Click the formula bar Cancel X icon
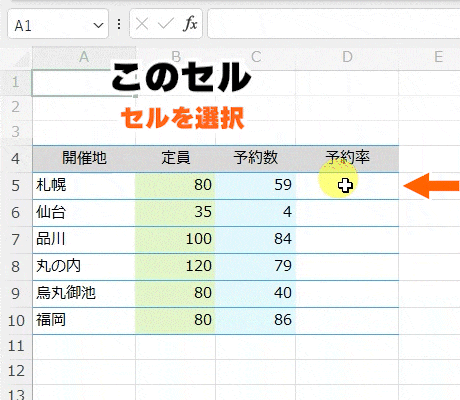Image resolution: width=460 pixels, height=400 pixels. coord(142,24)
